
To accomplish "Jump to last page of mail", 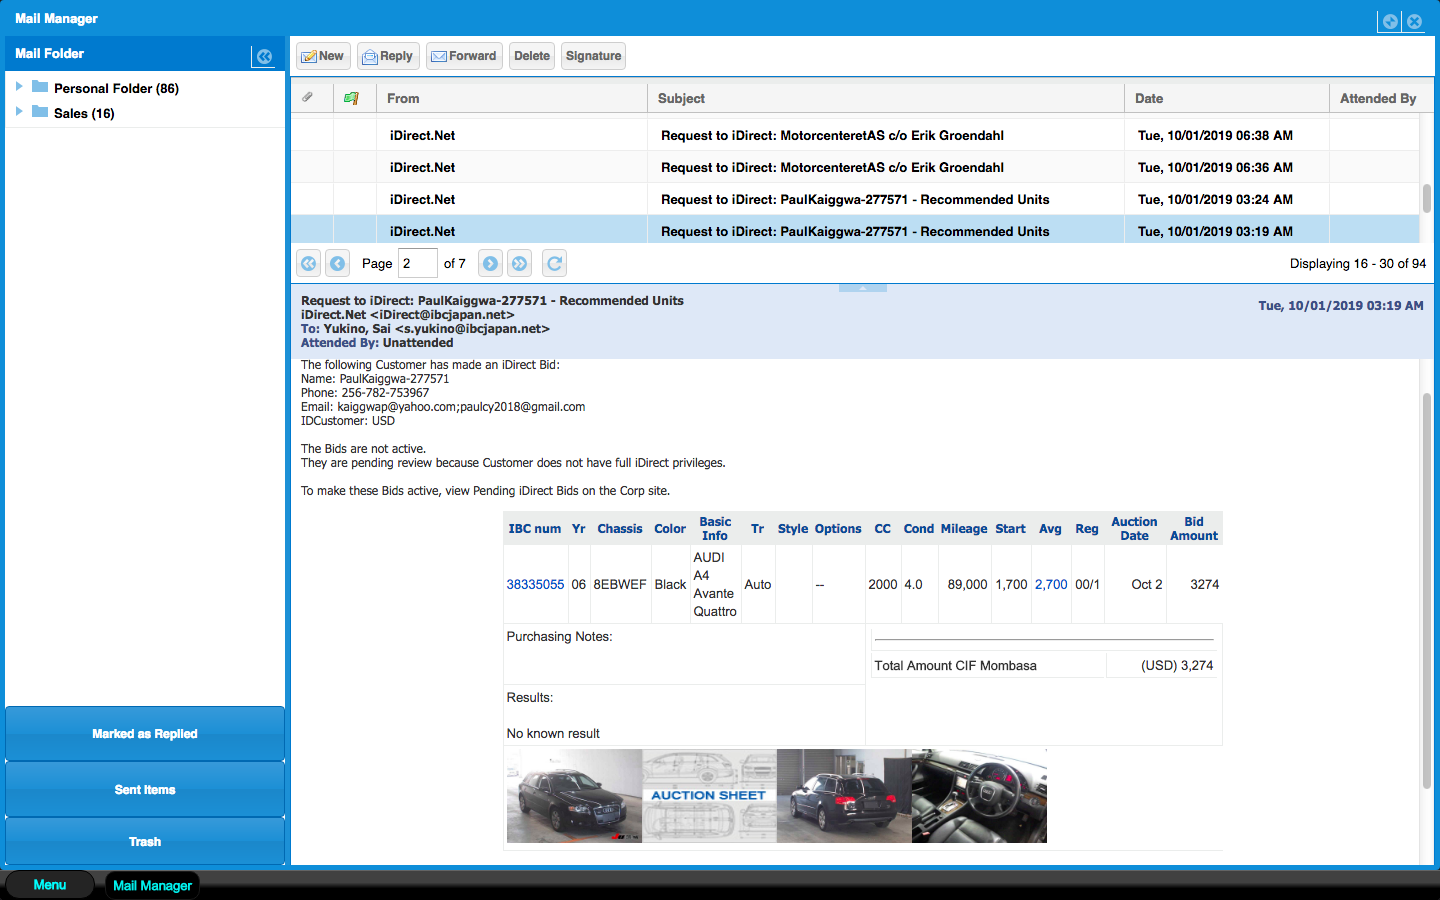I will [x=520, y=263].
